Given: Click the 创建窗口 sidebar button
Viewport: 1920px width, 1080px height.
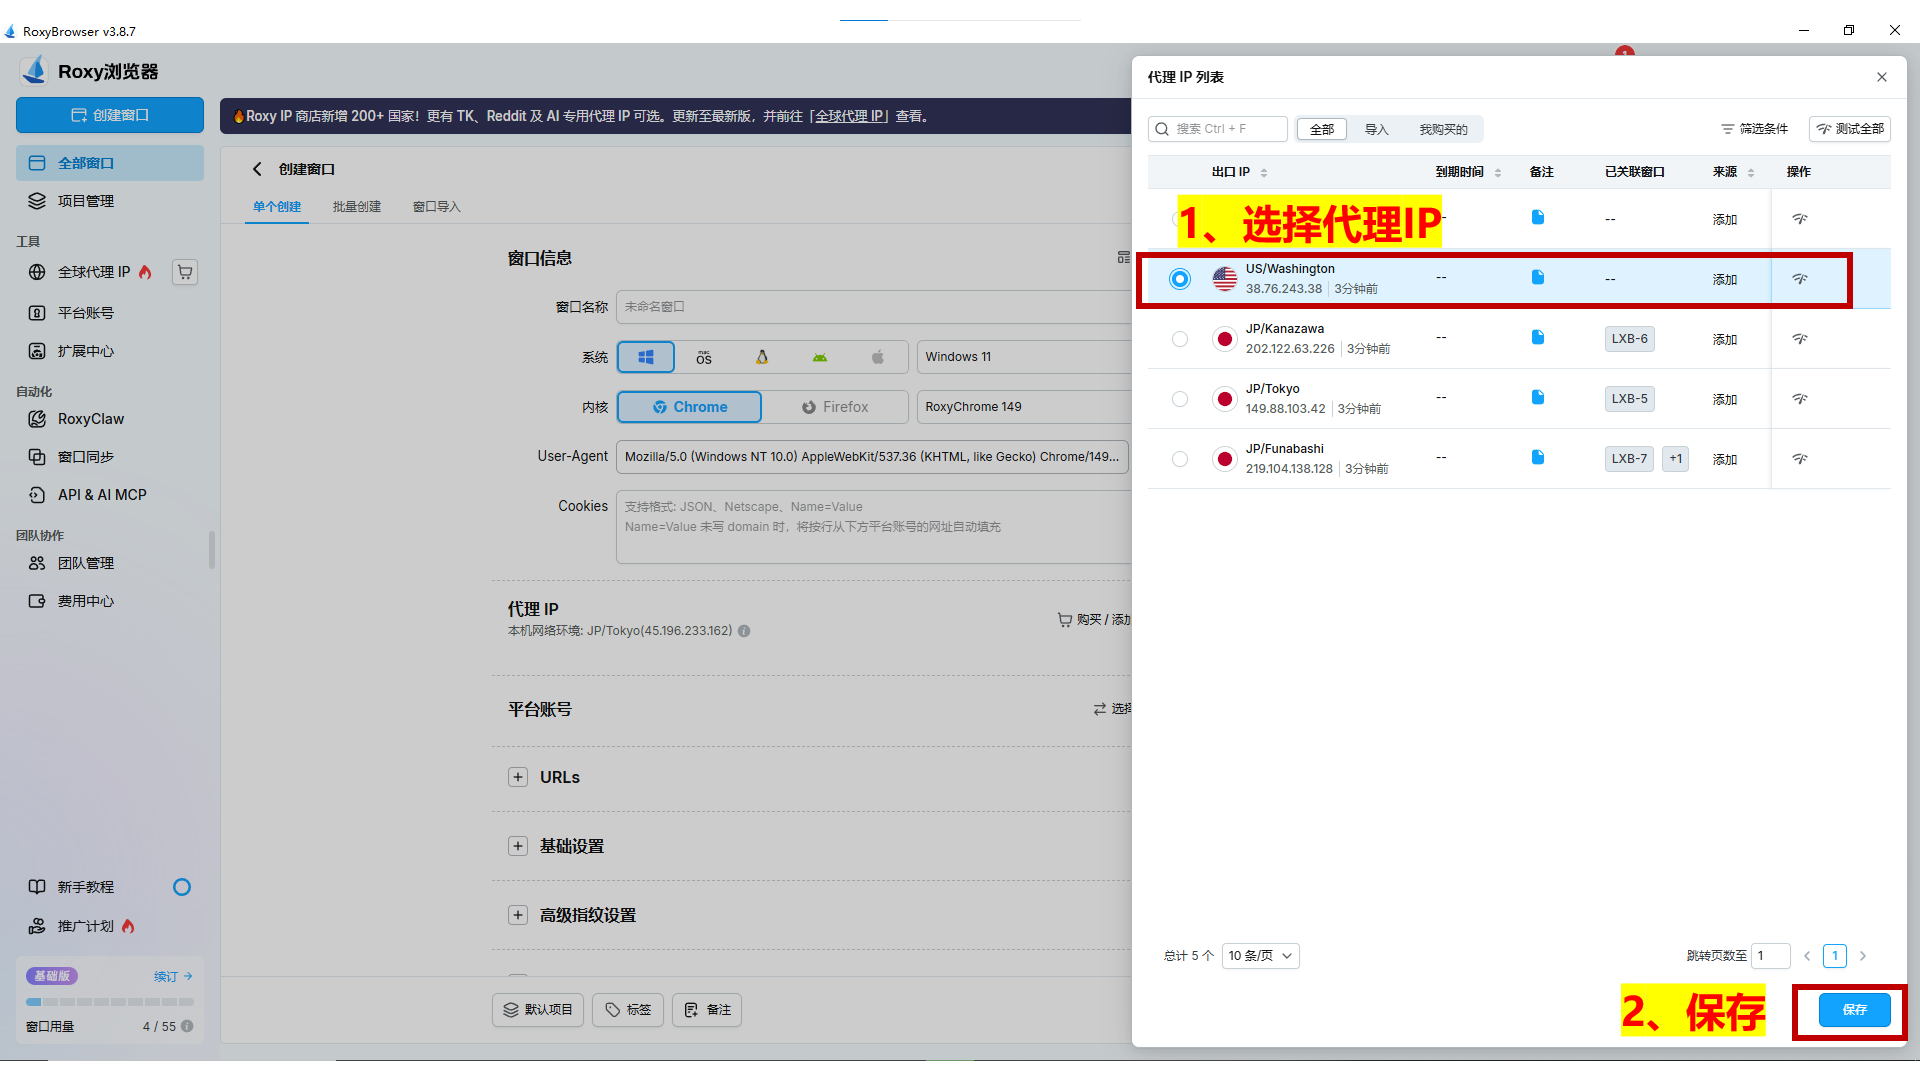Looking at the screenshot, I should click(x=110, y=115).
